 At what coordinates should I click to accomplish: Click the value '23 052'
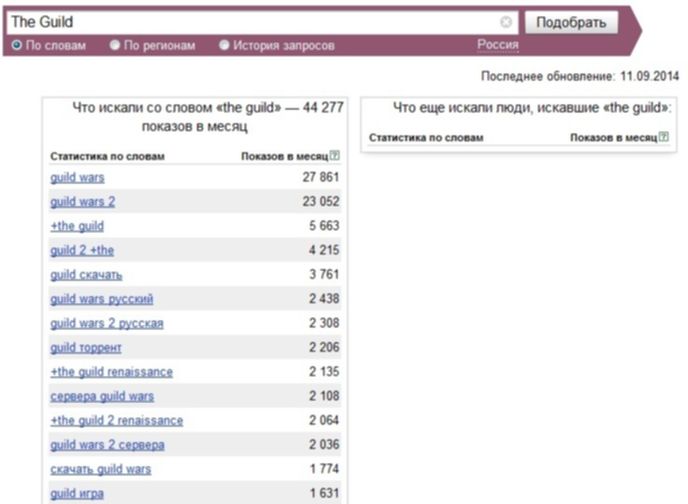(321, 201)
